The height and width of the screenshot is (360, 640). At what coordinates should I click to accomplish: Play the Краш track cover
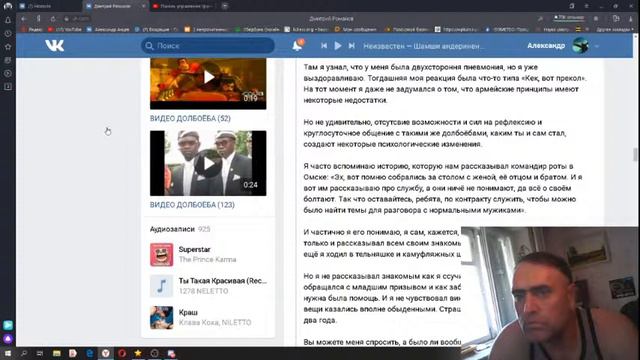[161, 317]
